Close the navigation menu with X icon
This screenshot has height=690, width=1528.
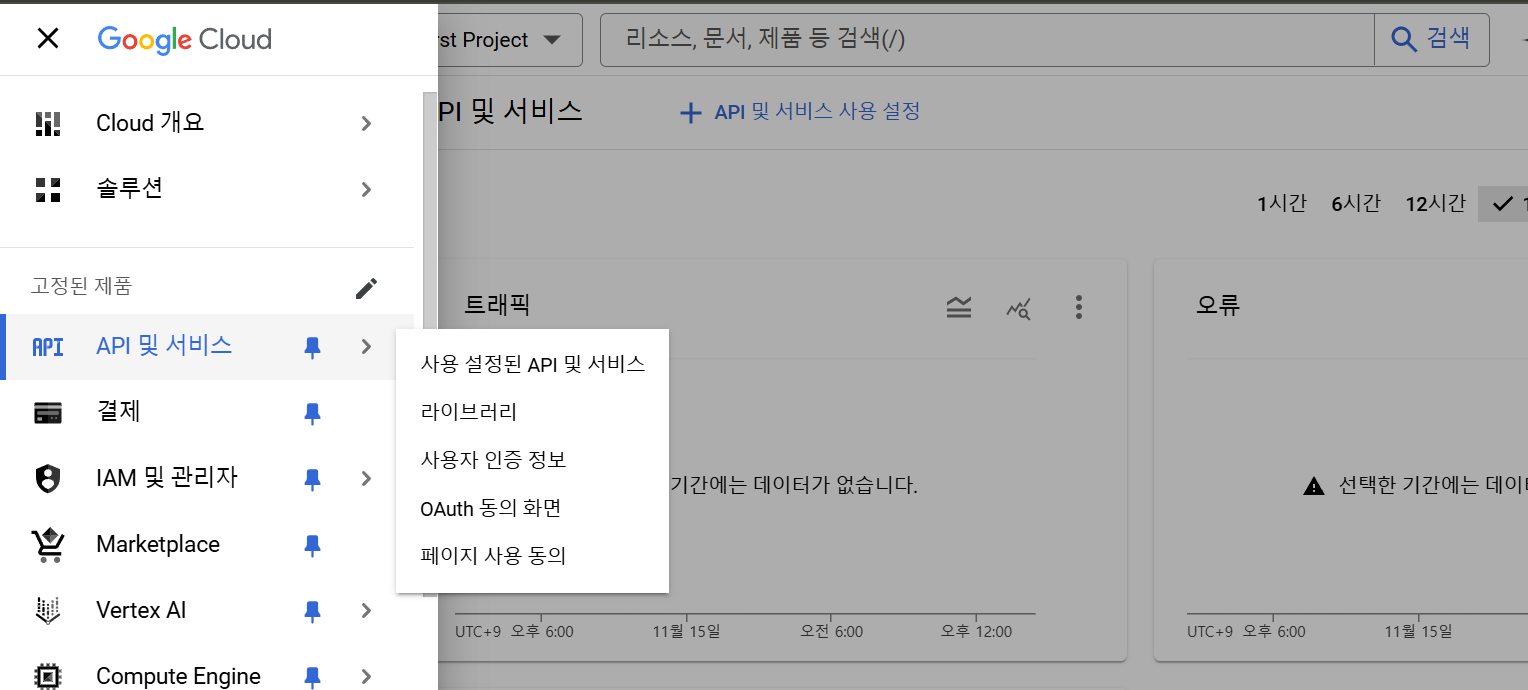tap(47, 39)
